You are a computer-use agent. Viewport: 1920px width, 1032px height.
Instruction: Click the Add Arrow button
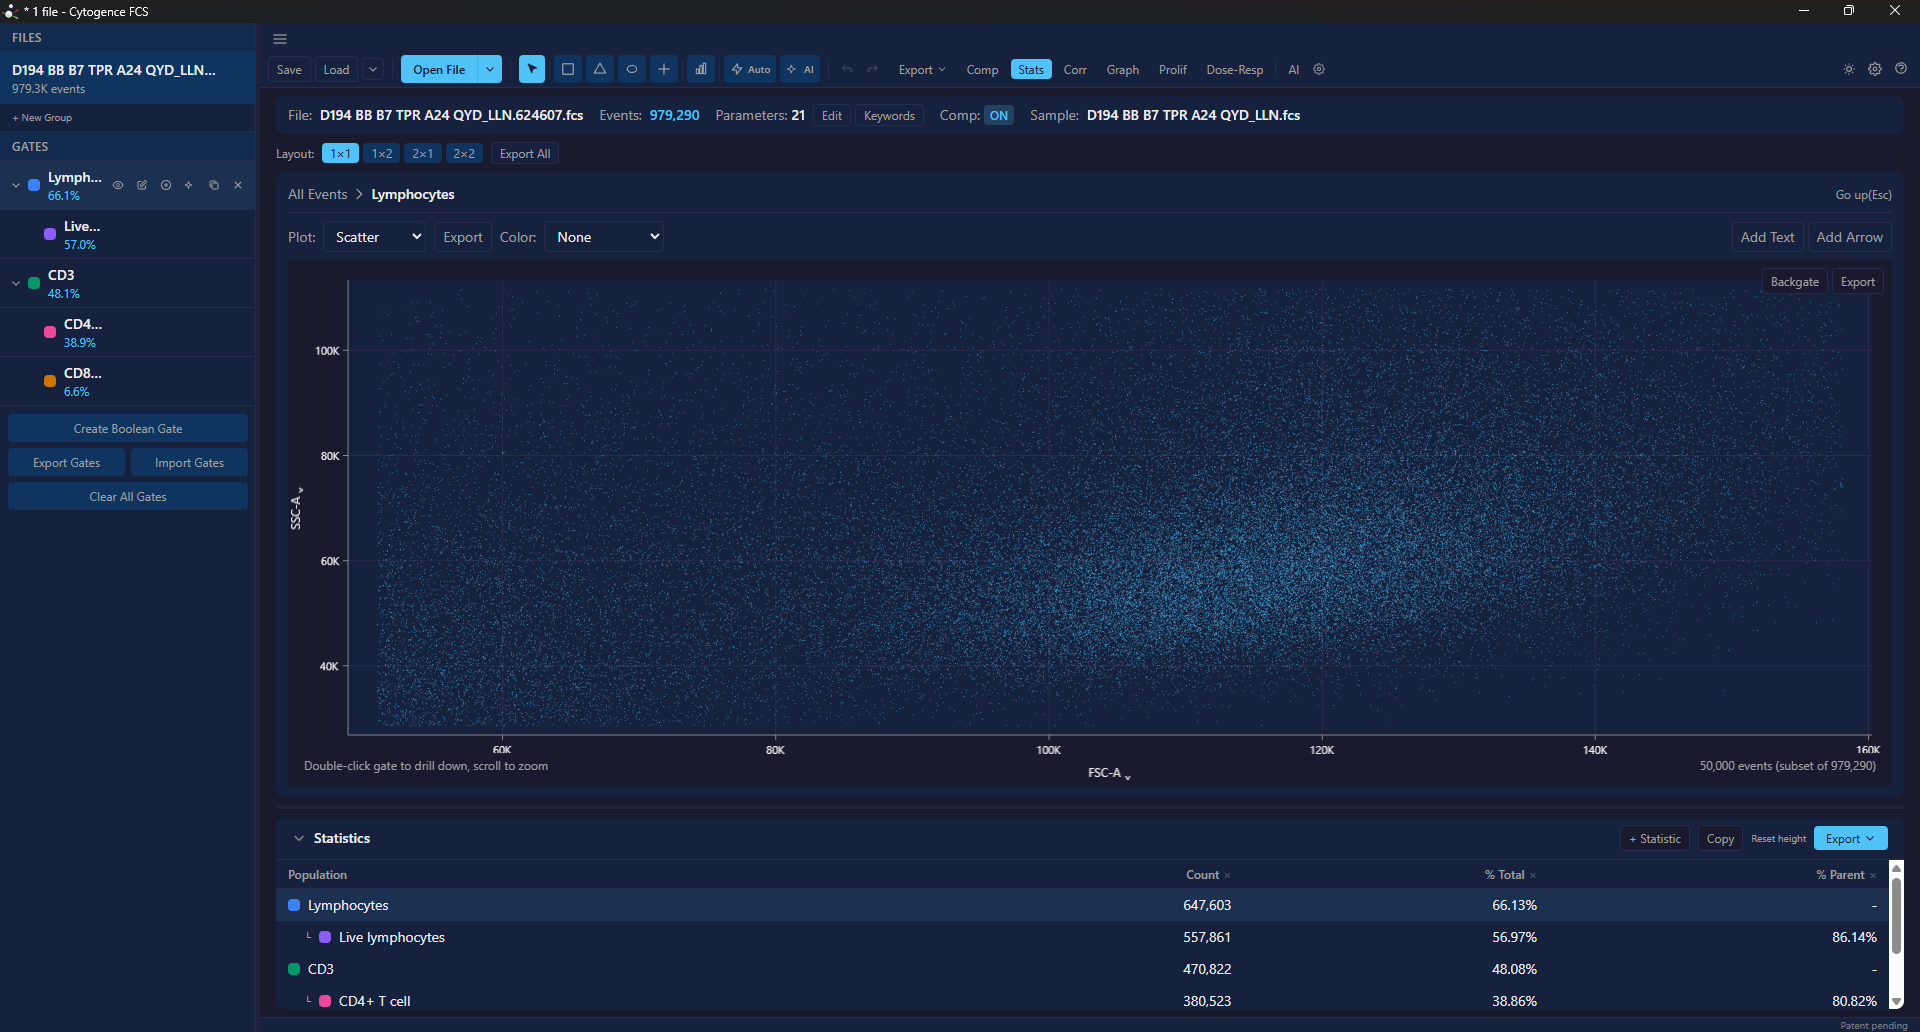click(x=1849, y=237)
